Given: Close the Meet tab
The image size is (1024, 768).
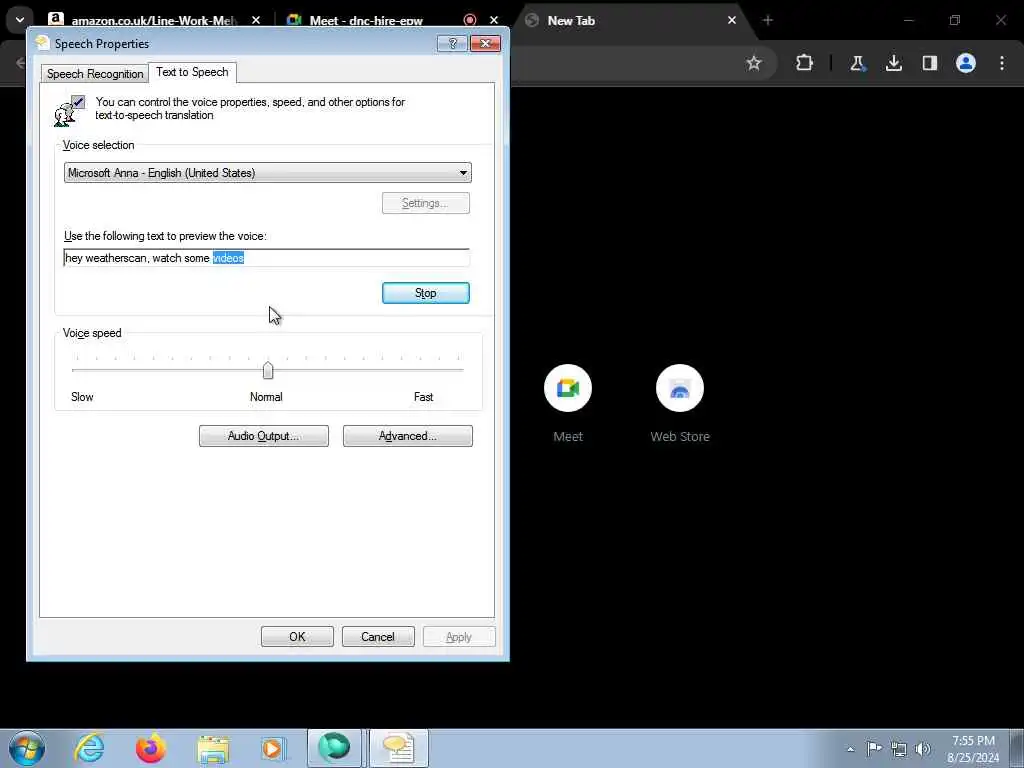Looking at the screenshot, I should coord(494,20).
